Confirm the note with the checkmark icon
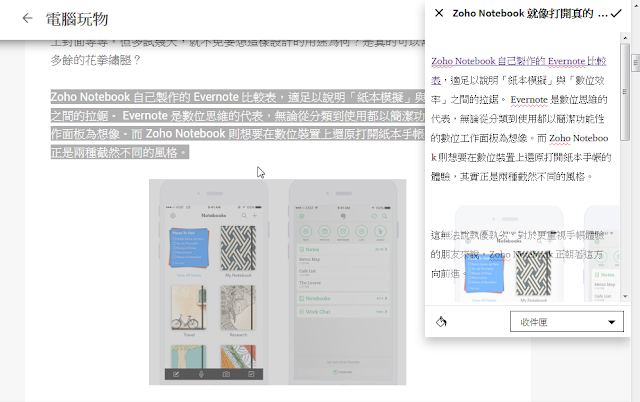Image resolution: width=640 pixels, height=402 pixels. click(x=616, y=13)
